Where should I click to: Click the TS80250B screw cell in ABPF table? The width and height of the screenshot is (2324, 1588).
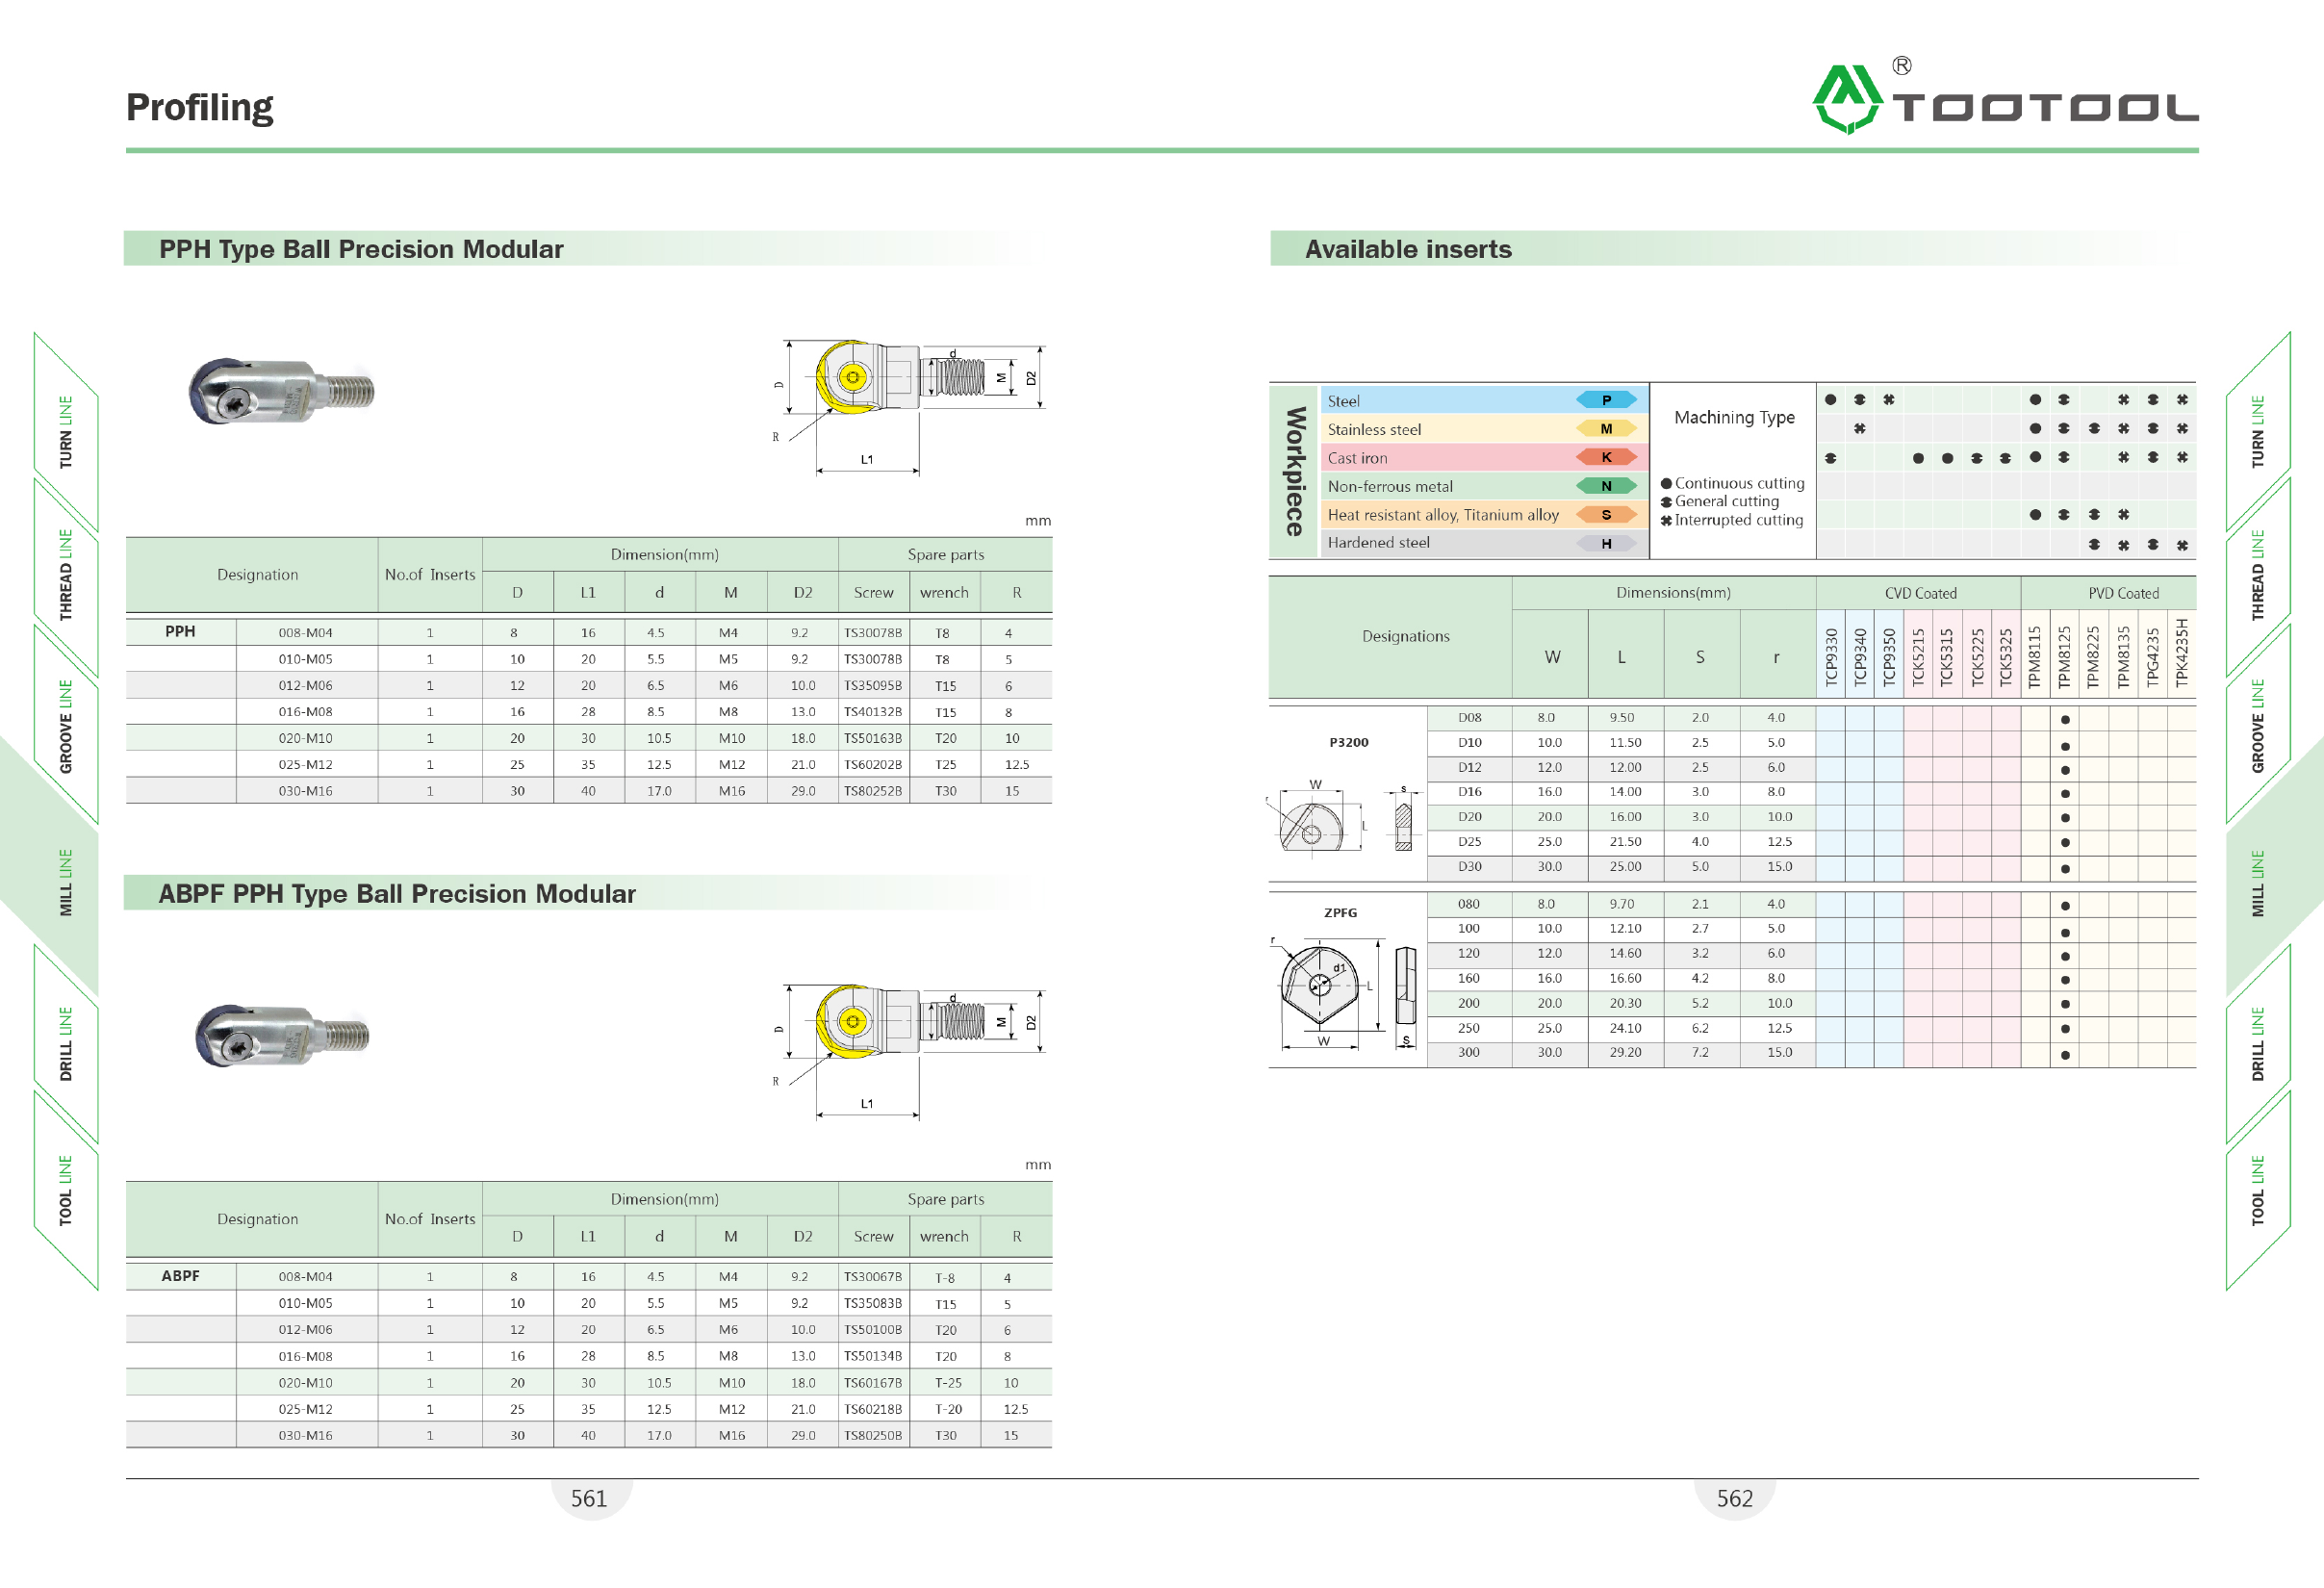(873, 1436)
